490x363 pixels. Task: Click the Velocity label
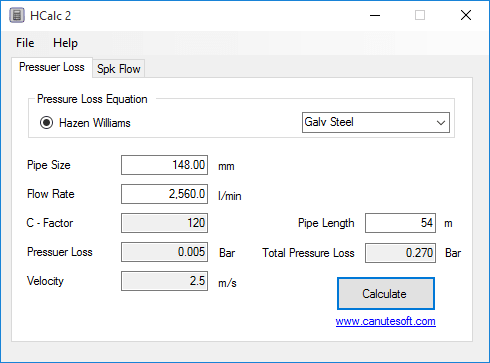coord(45,281)
